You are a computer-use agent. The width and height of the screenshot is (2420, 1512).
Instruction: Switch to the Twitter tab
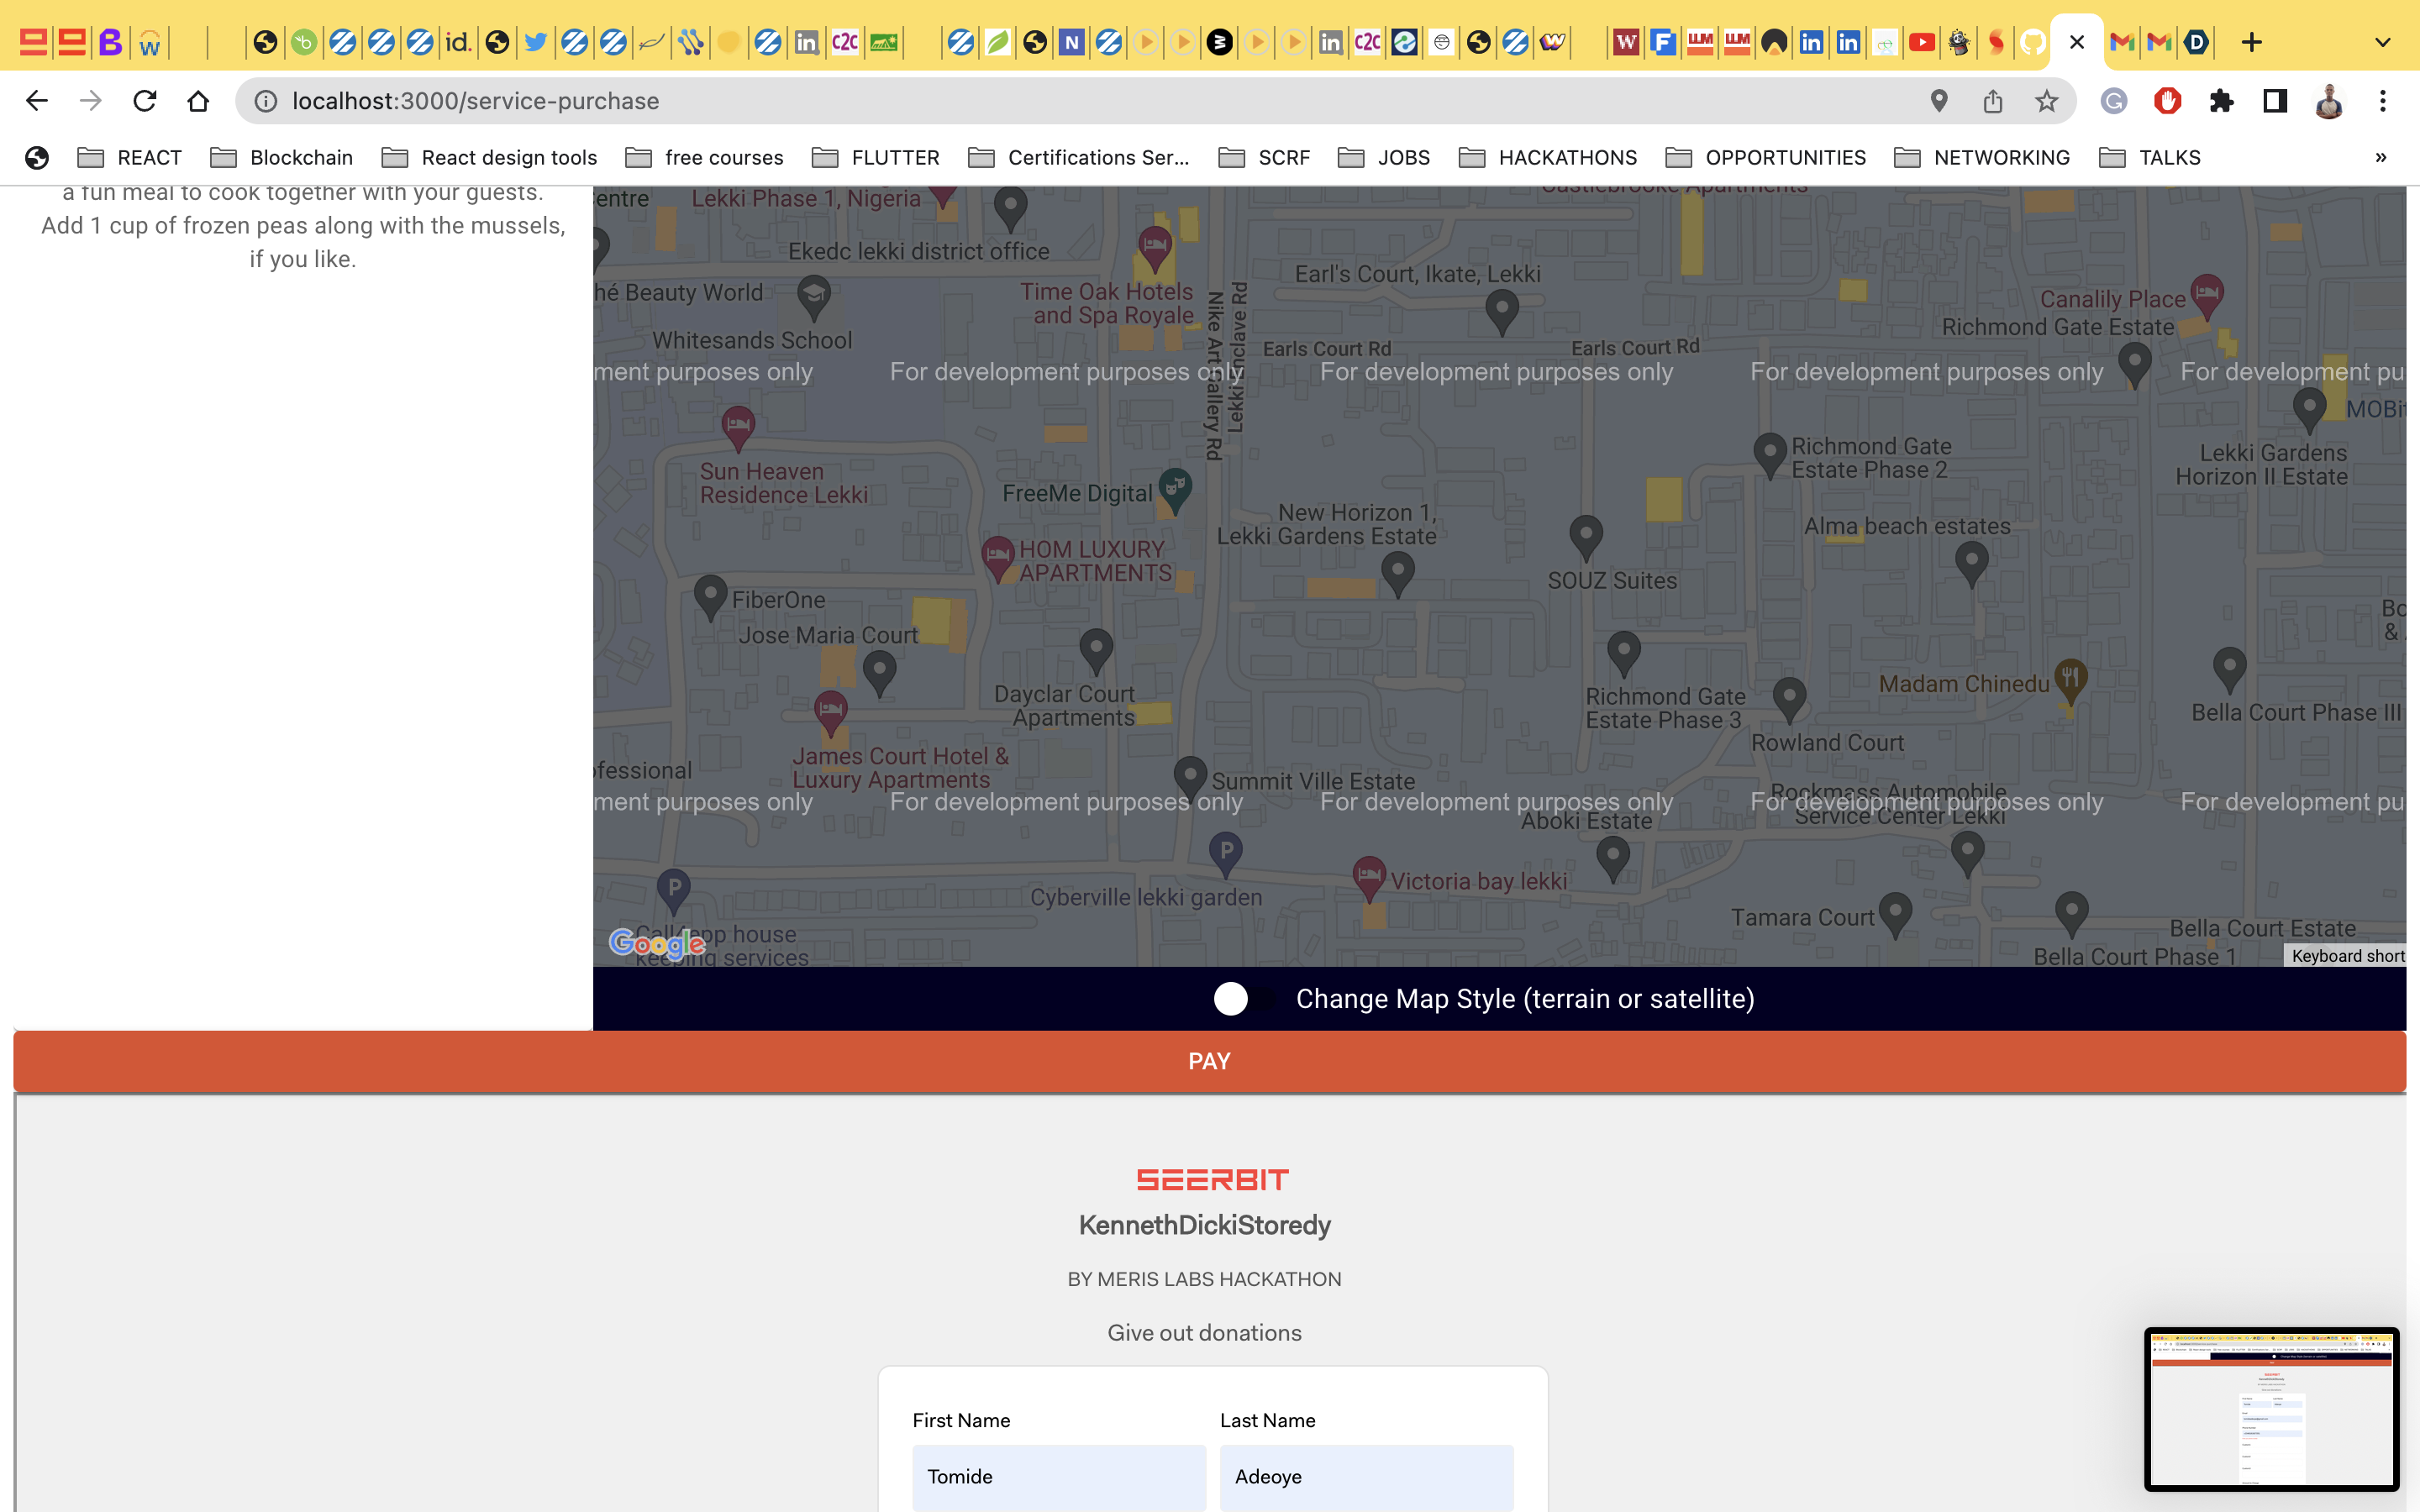(x=536, y=42)
